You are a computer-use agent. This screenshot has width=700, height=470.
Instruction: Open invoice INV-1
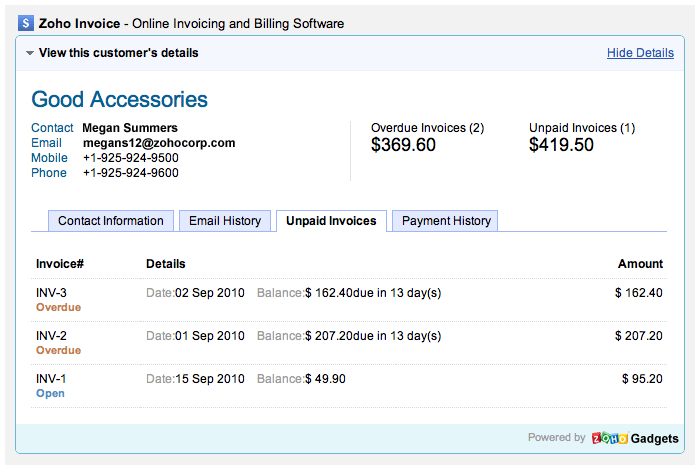coord(50,379)
